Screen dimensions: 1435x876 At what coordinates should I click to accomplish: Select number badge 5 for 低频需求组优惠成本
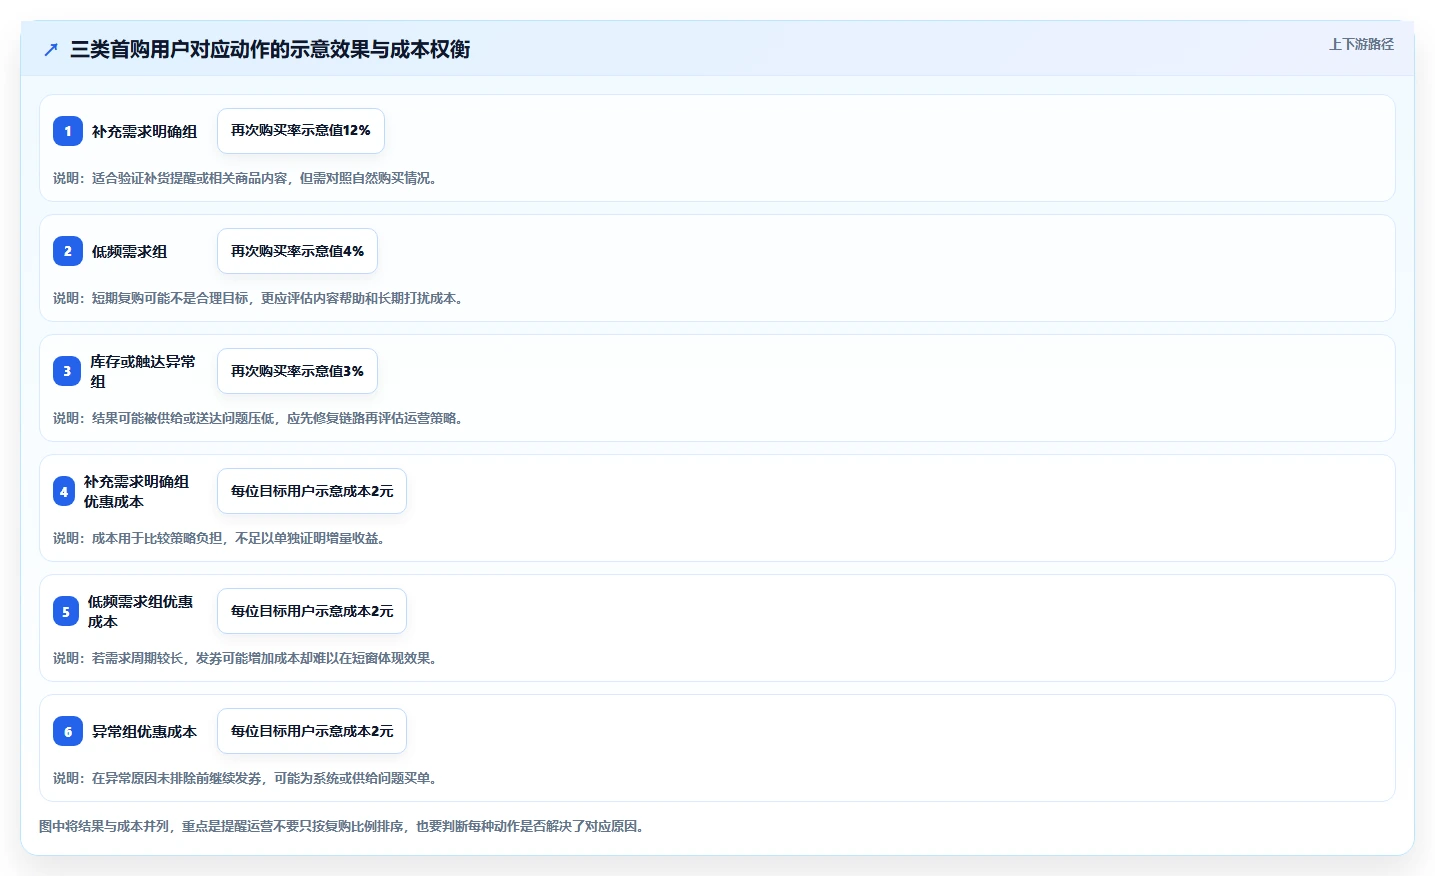[x=66, y=611]
